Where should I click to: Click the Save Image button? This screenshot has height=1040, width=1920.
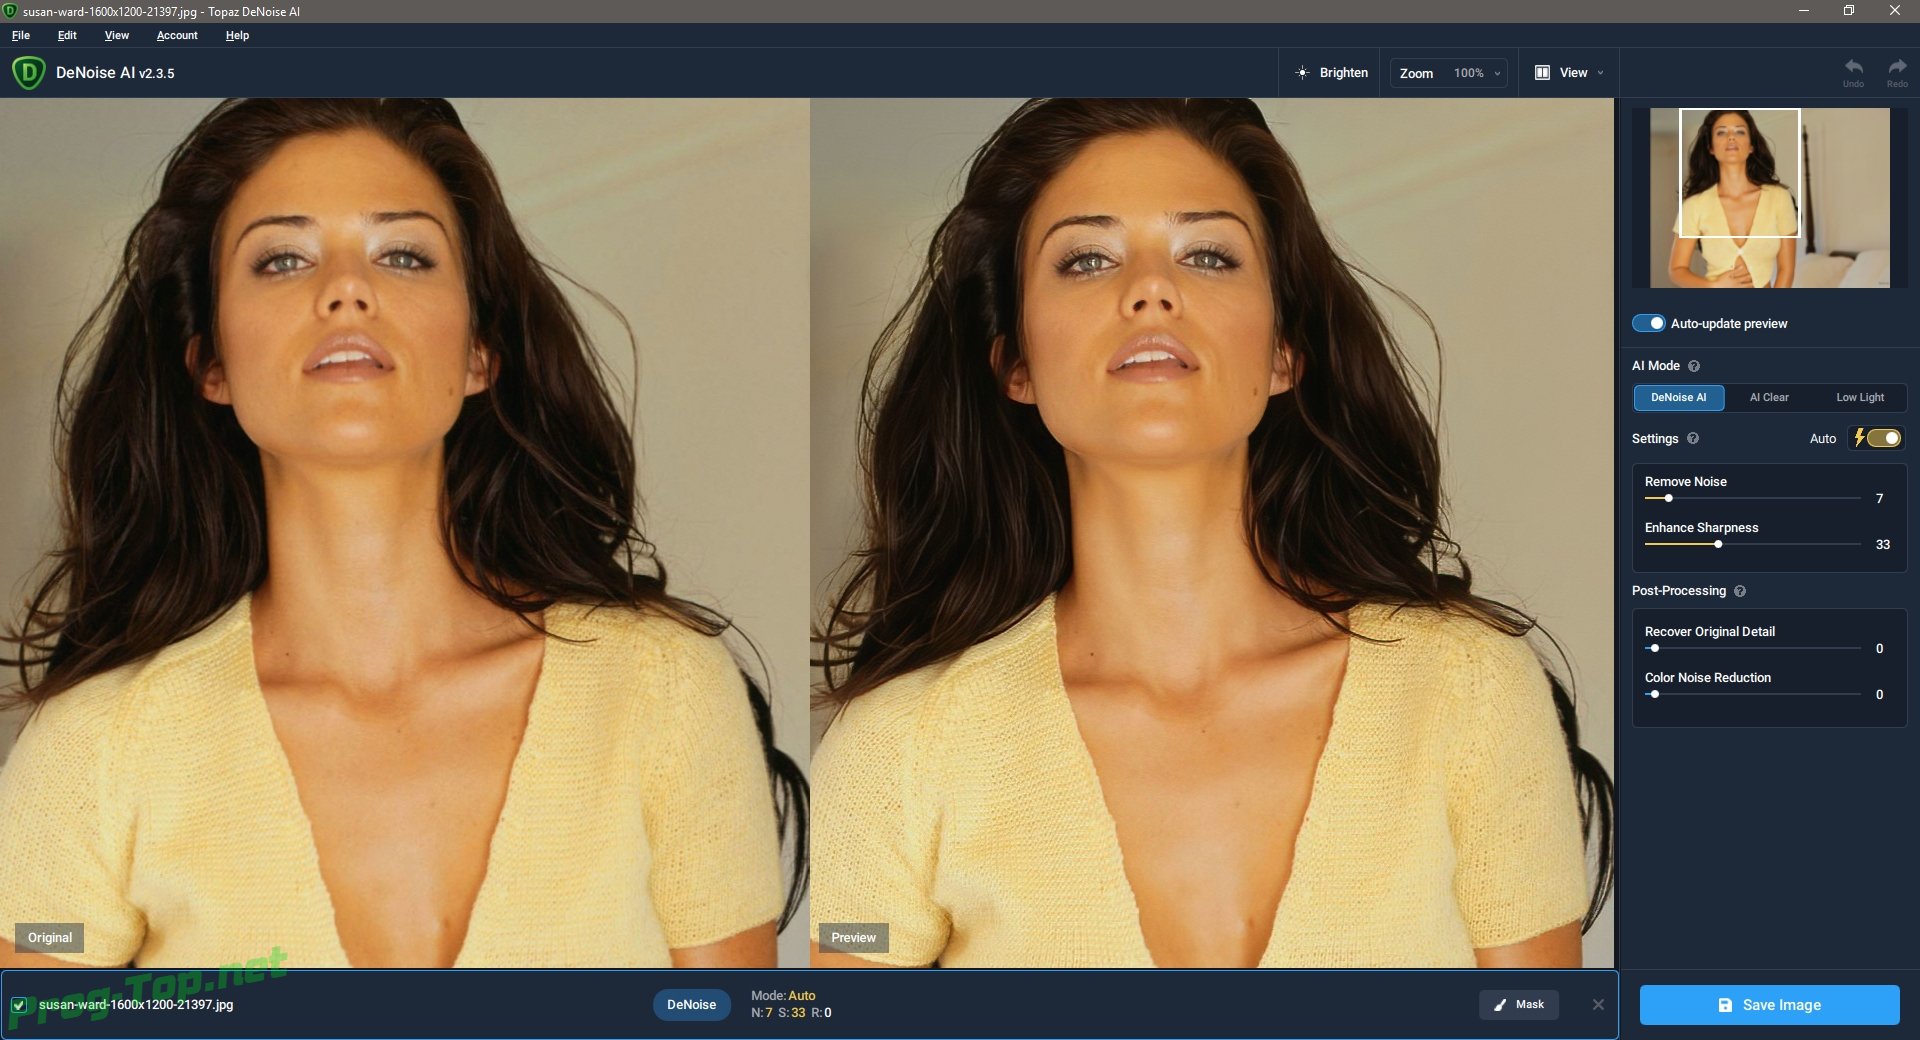(x=1769, y=1005)
